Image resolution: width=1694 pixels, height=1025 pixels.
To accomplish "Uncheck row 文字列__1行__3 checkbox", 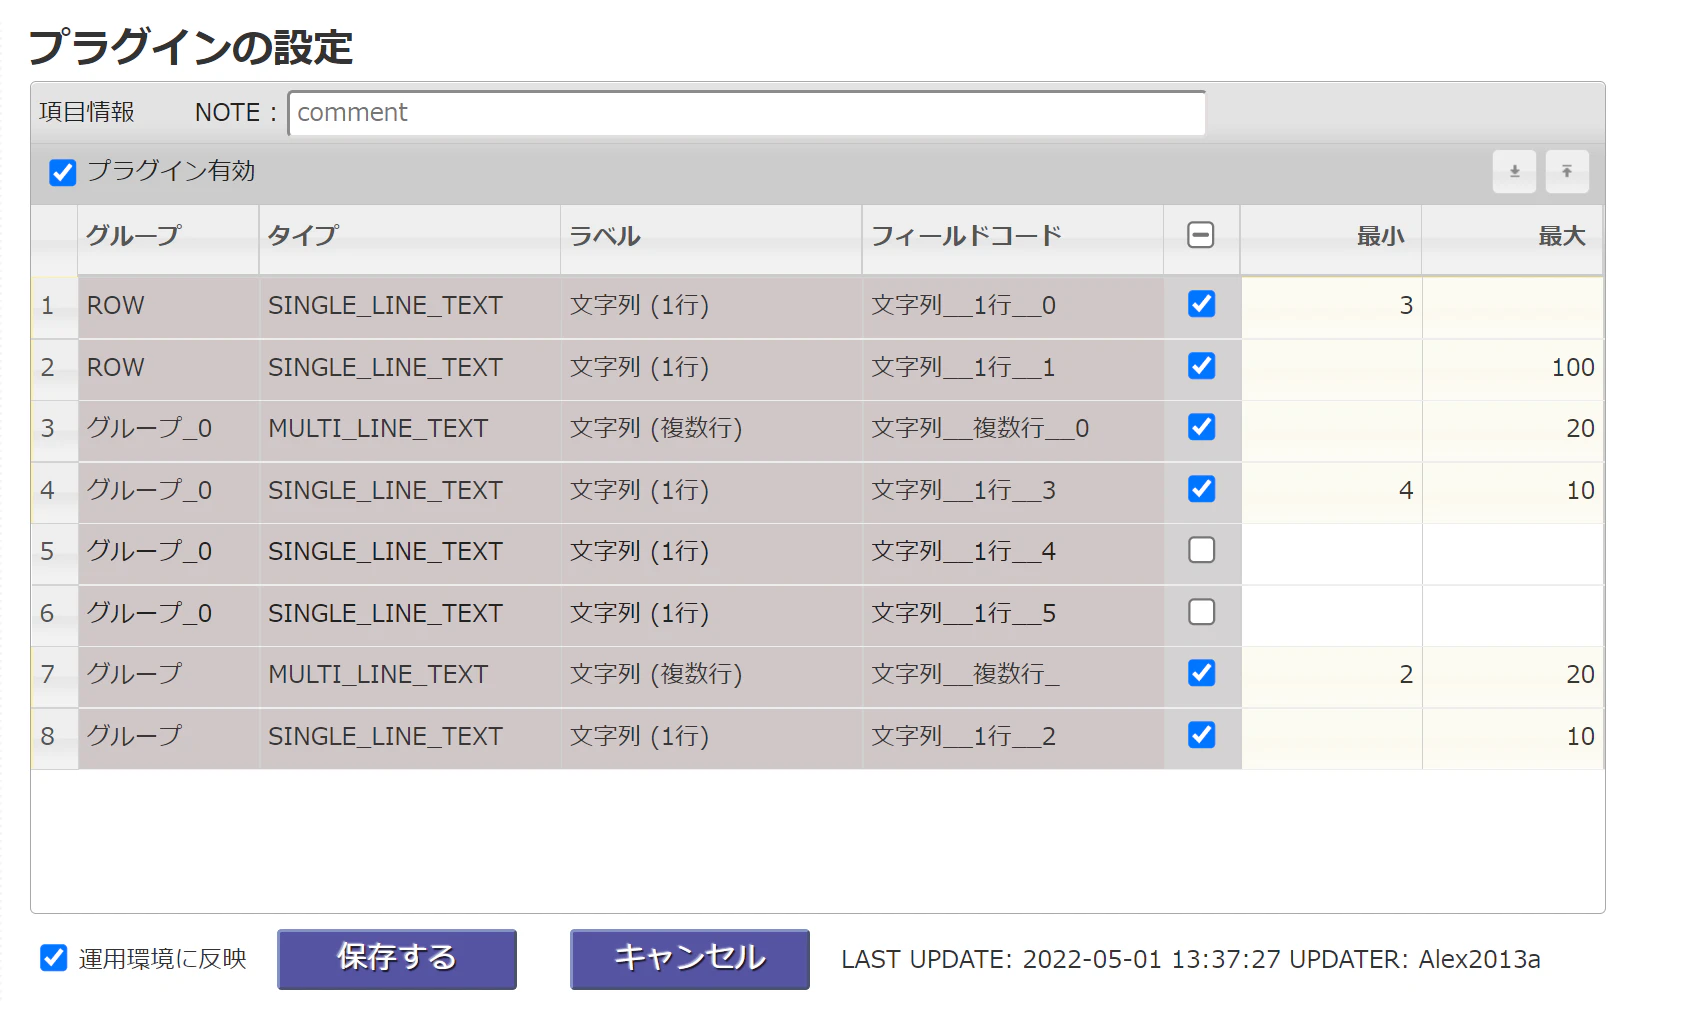I will coord(1201,489).
